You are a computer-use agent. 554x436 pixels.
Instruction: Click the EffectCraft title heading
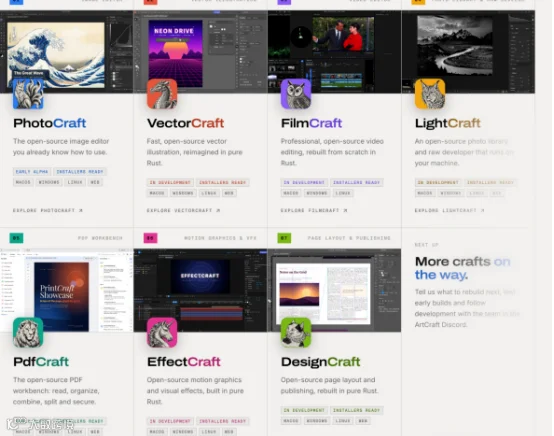tap(184, 361)
